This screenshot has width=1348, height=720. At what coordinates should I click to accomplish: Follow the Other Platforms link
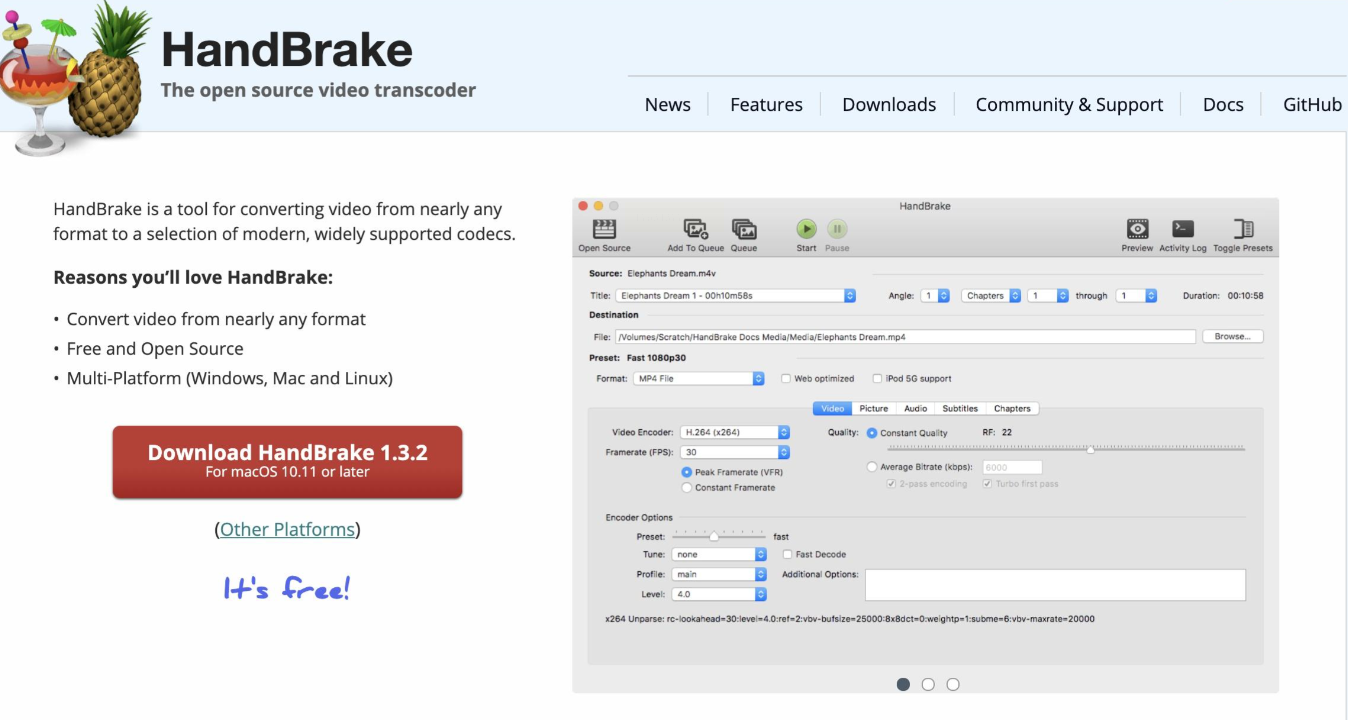pyautogui.click(x=287, y=529)
